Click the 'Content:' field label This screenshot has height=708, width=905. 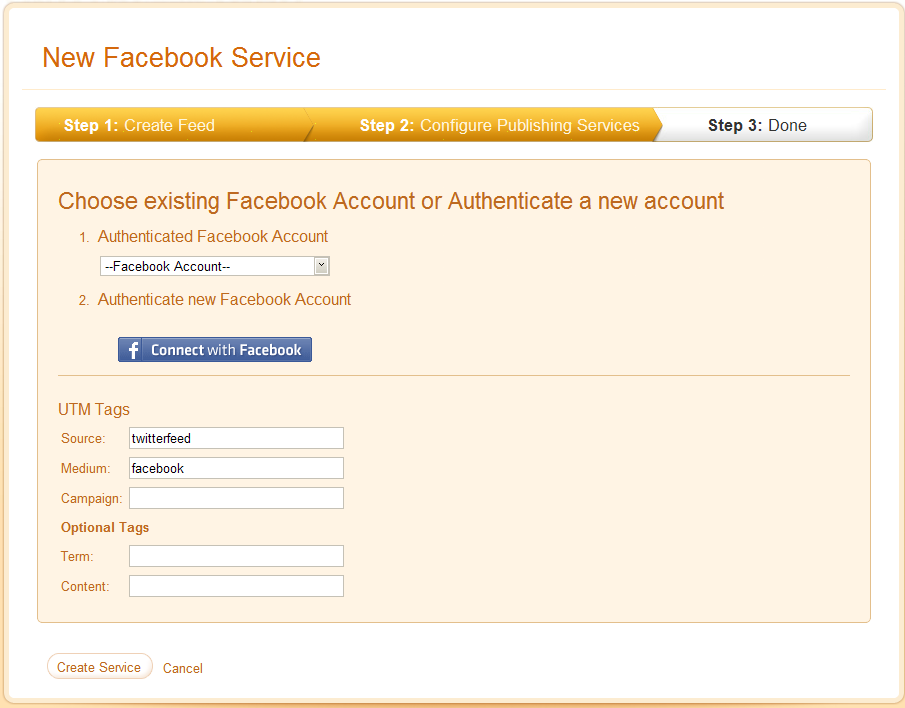pos(85,587)
